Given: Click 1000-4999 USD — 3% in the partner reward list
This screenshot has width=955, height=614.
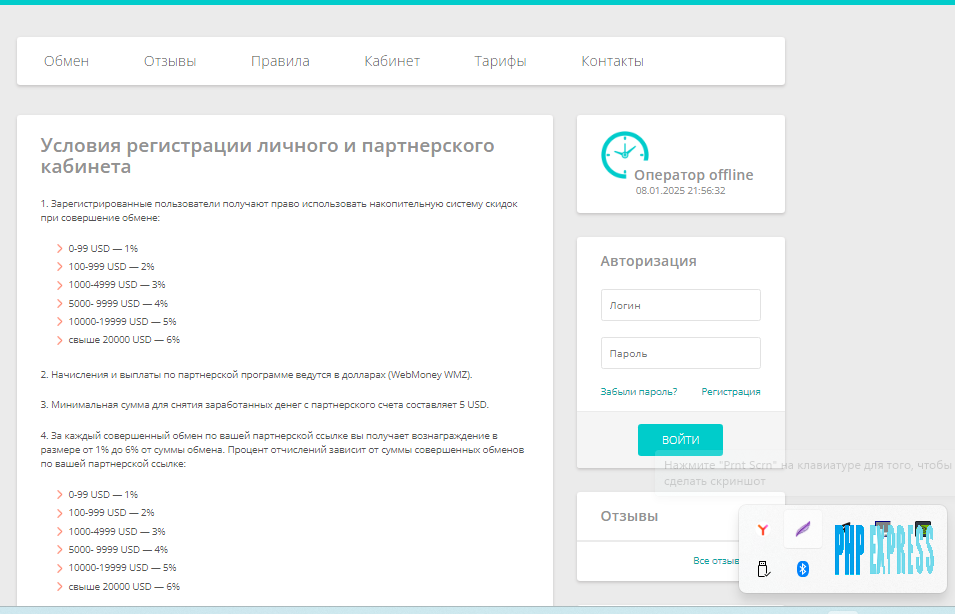Looking at the screenshot, I should point(117,532).
